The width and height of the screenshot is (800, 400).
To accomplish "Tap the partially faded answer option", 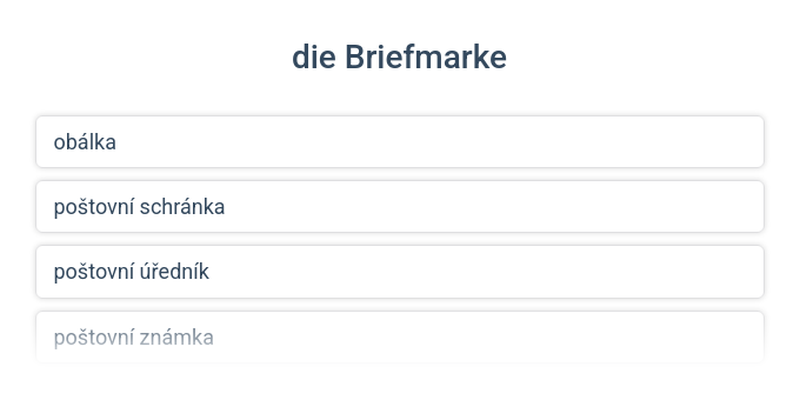I will 400,337.
